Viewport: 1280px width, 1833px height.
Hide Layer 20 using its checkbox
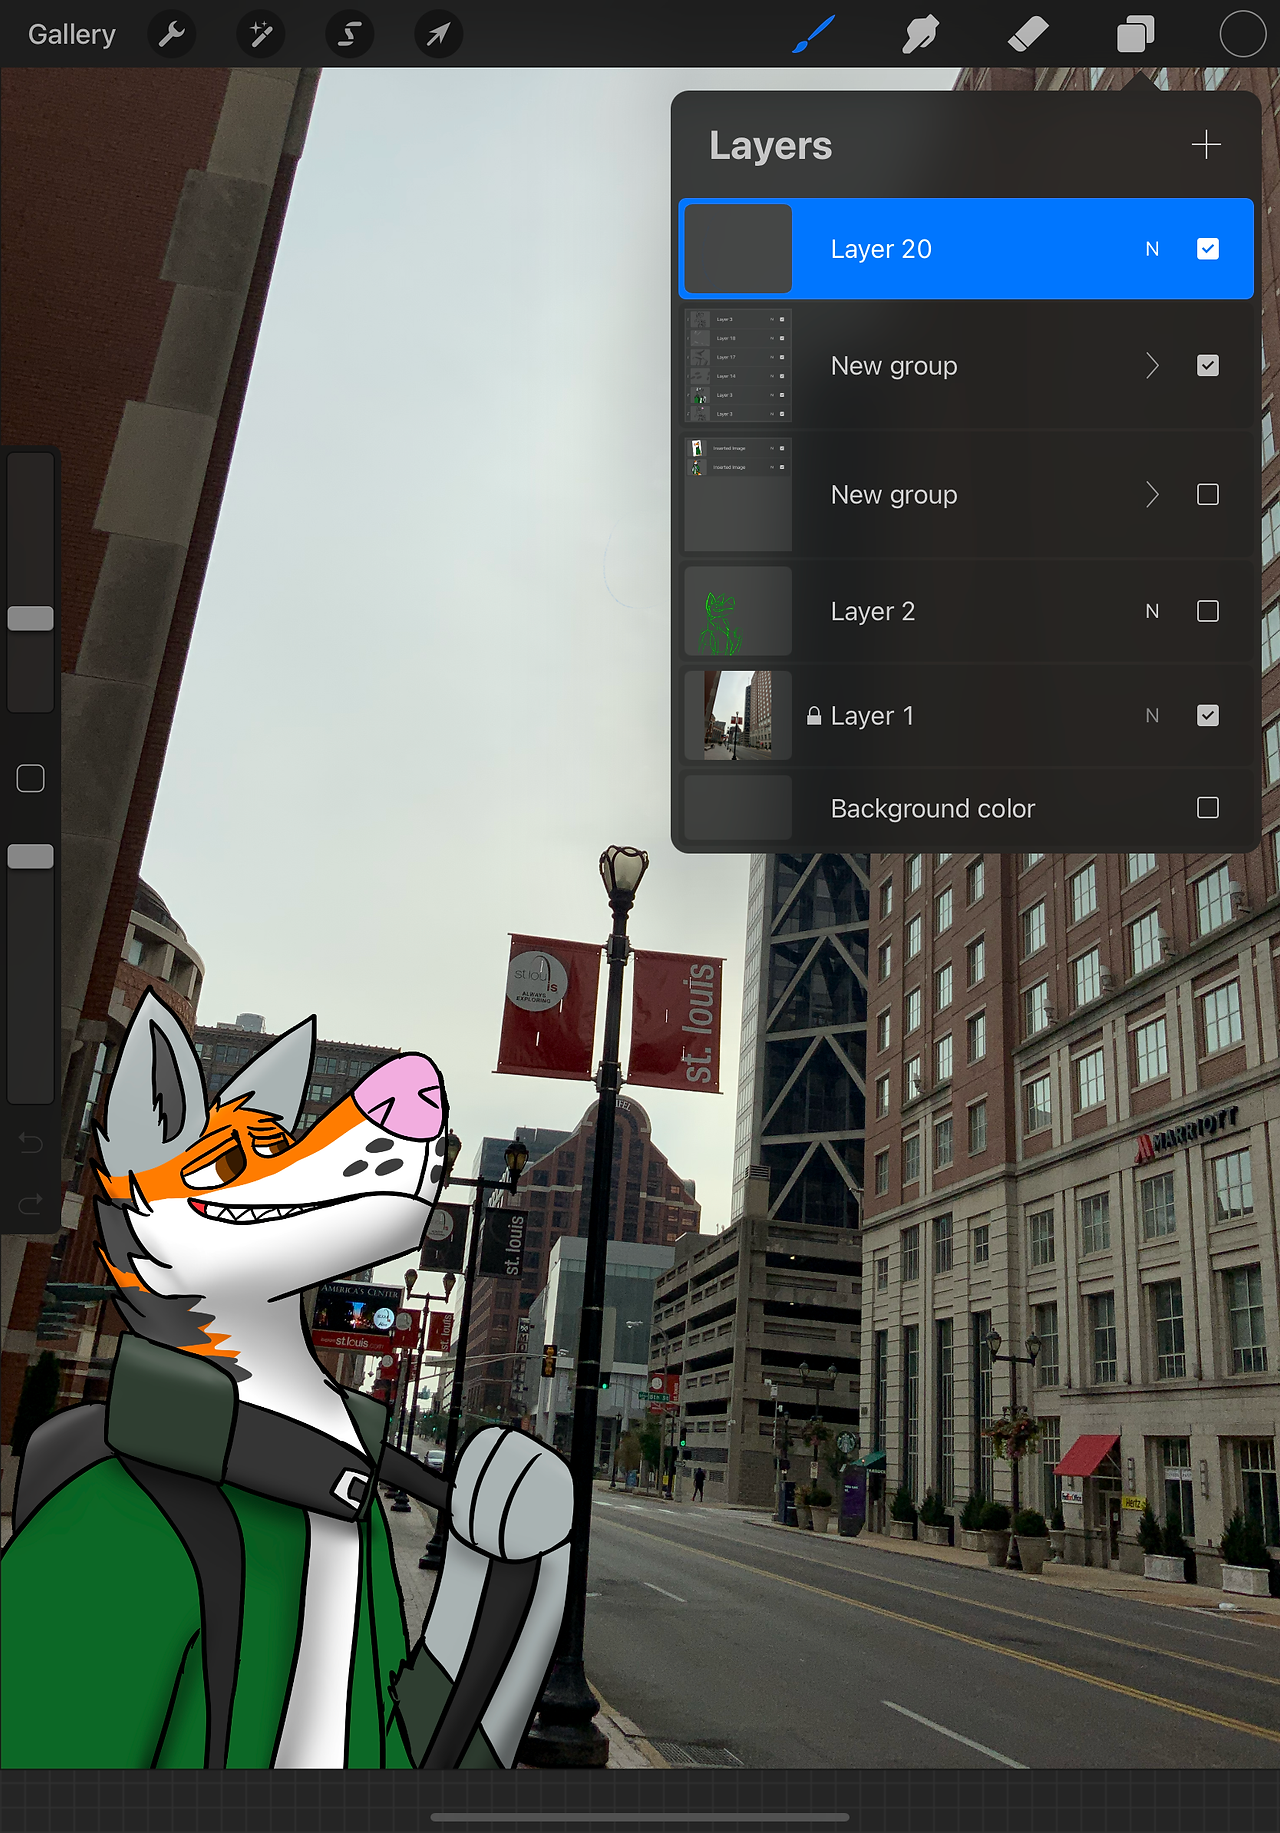tap(1208, 249)
